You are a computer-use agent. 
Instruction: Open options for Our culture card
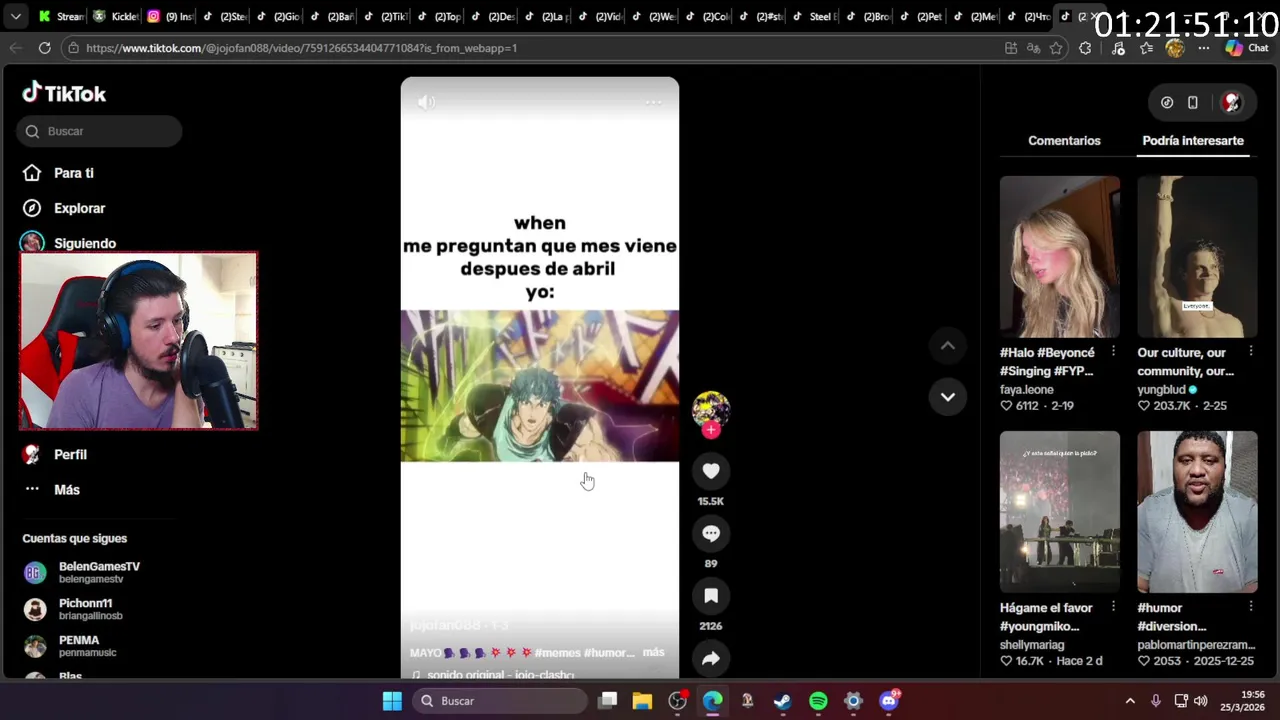click(x=1250, y=352)
